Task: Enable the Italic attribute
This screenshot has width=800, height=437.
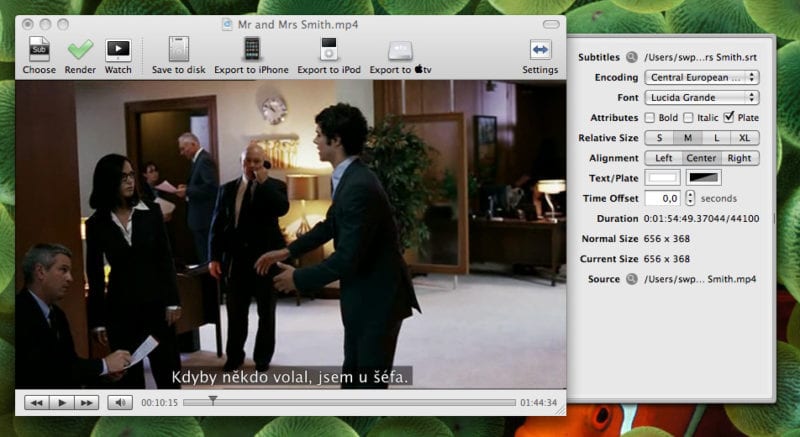Action: pos(688,118)
